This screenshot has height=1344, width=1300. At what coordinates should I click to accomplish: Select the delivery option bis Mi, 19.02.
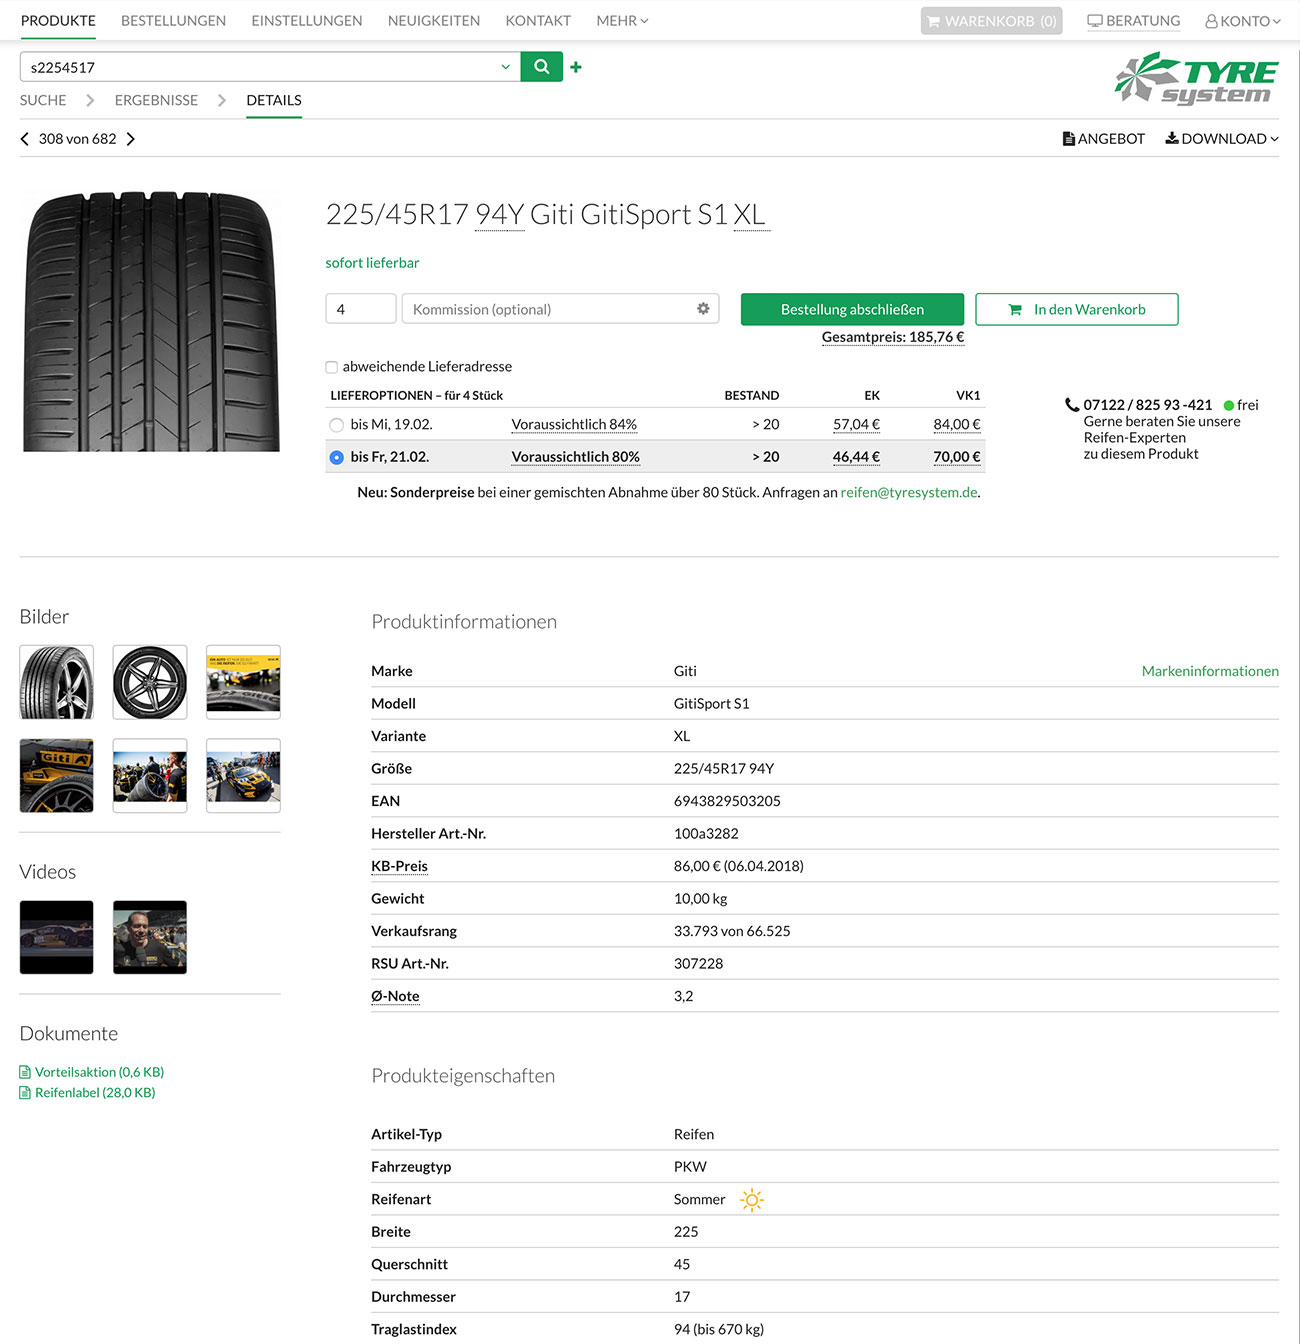point(336,424)
